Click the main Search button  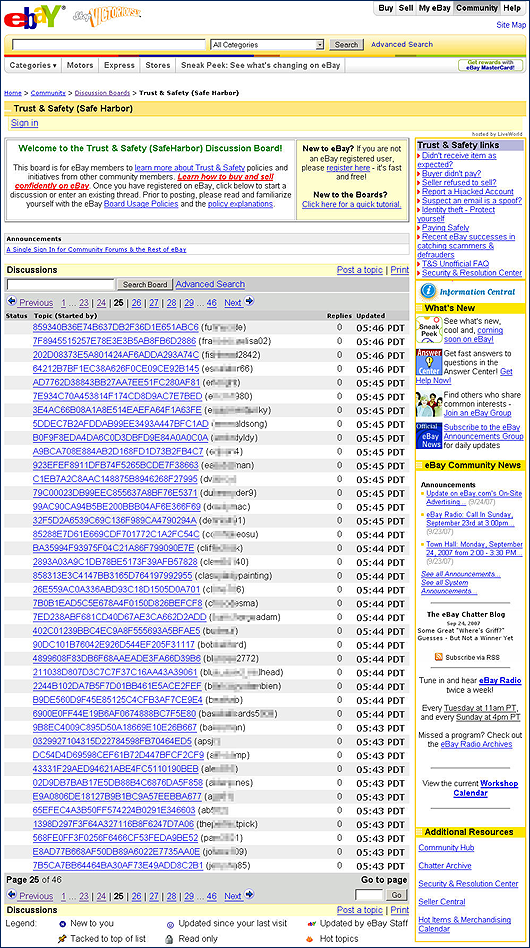click(346, 45)
